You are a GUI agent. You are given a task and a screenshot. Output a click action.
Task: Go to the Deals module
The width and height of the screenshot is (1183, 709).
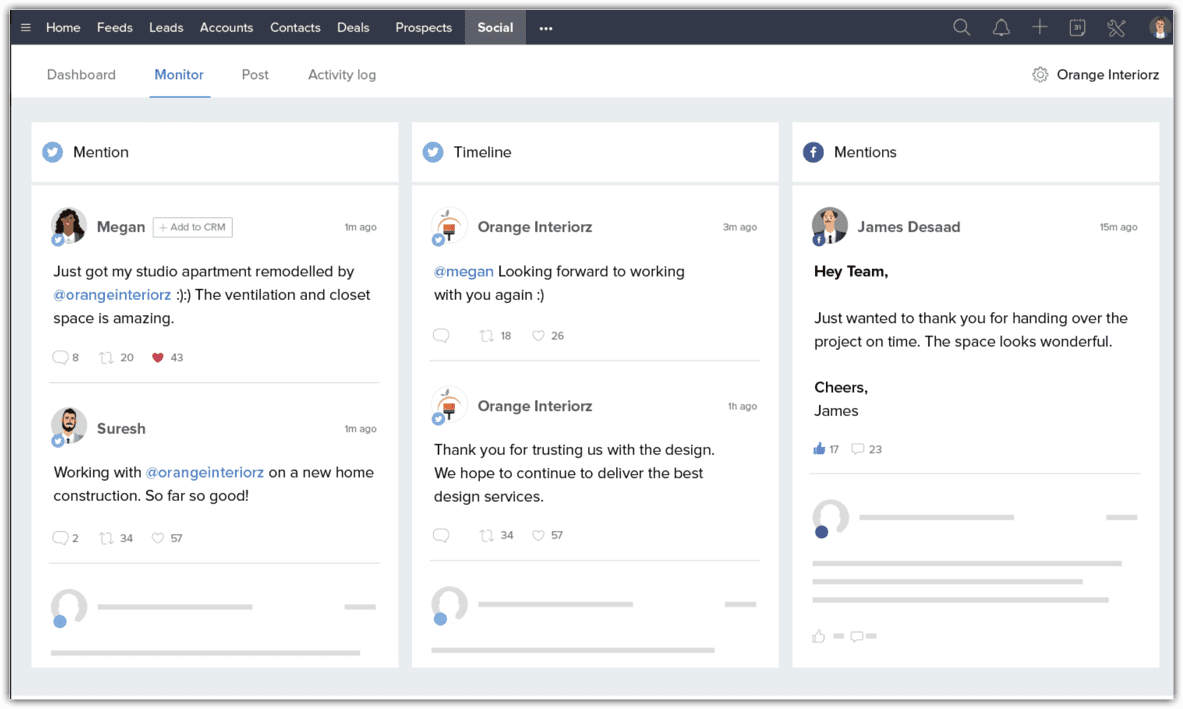(x=353, y=27)
